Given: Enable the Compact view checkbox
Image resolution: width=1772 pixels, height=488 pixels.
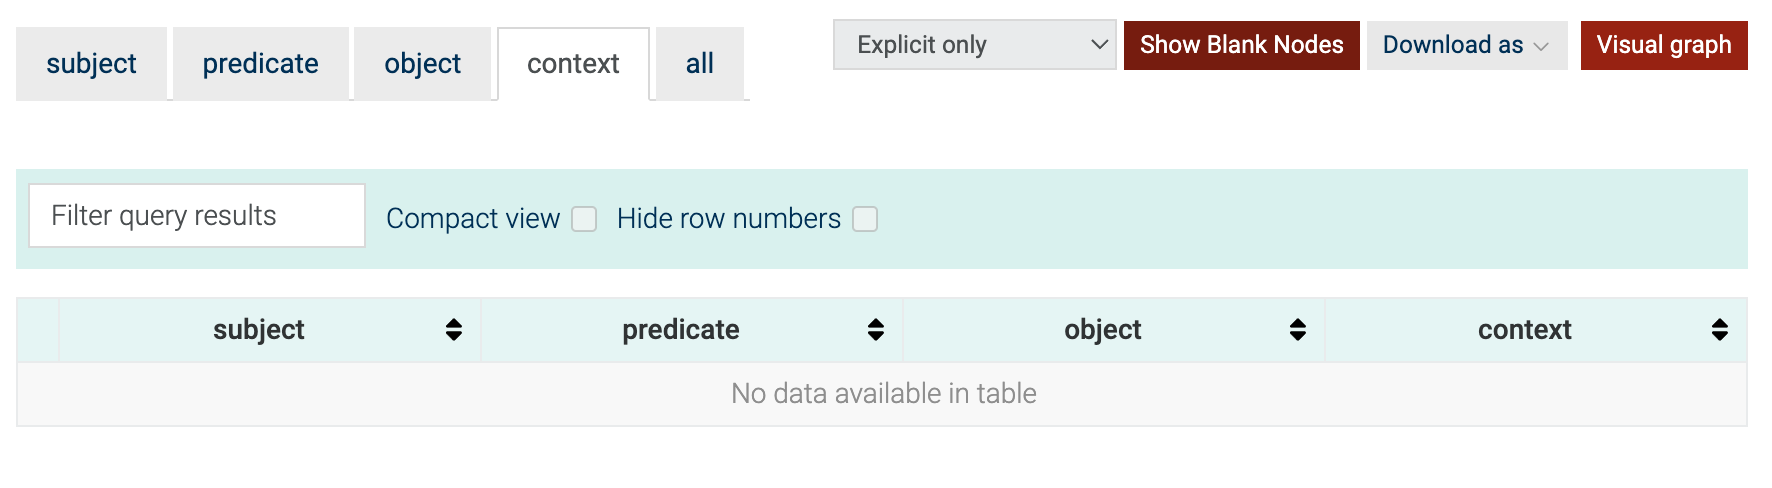Looking at the screenshot, I should (584, 219).
